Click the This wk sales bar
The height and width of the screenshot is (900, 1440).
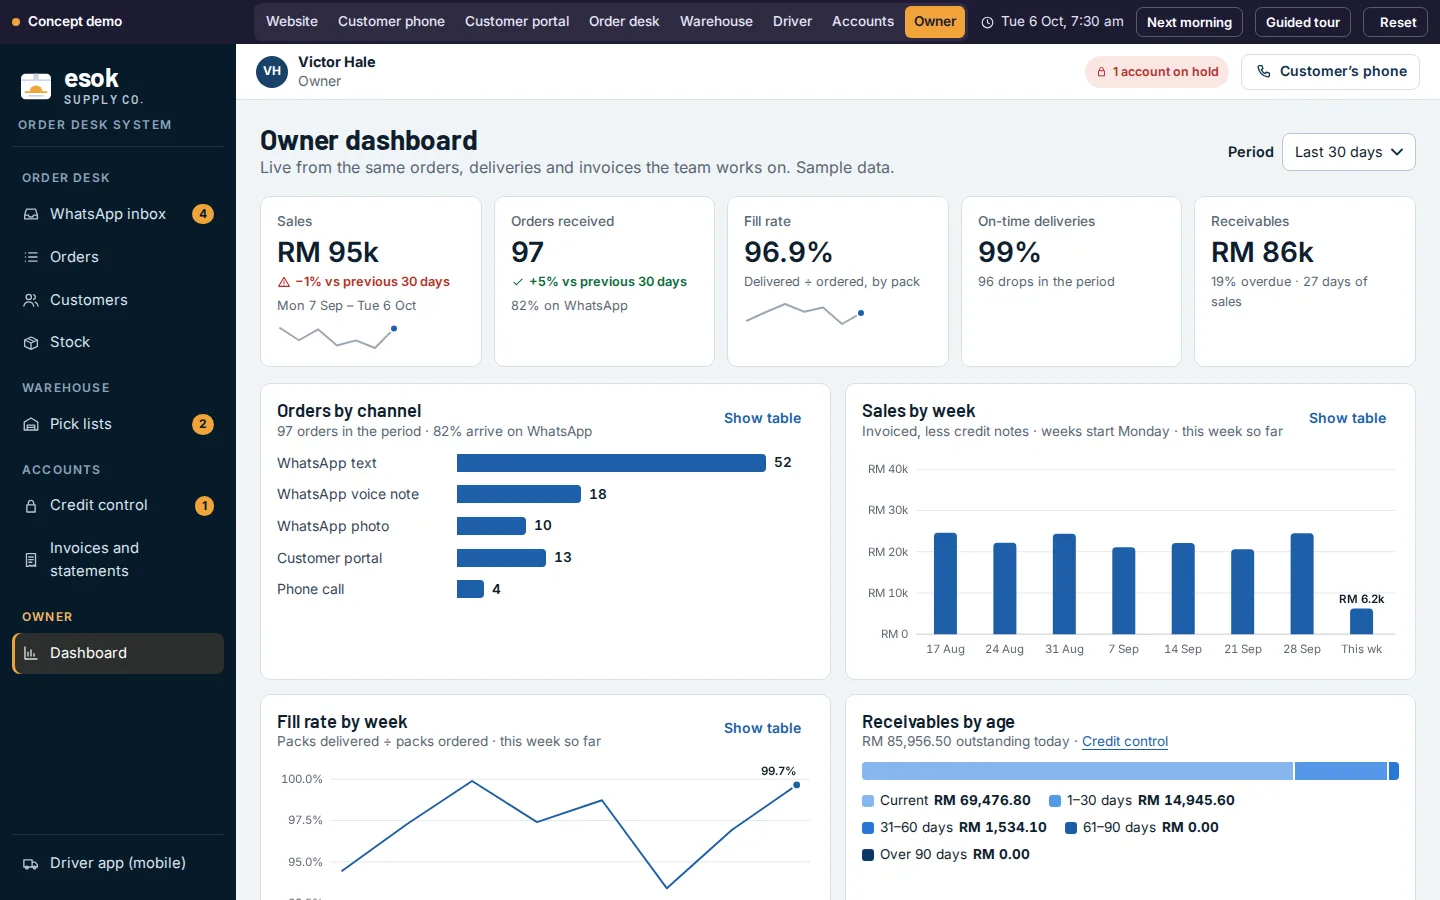pos(1361,621)
